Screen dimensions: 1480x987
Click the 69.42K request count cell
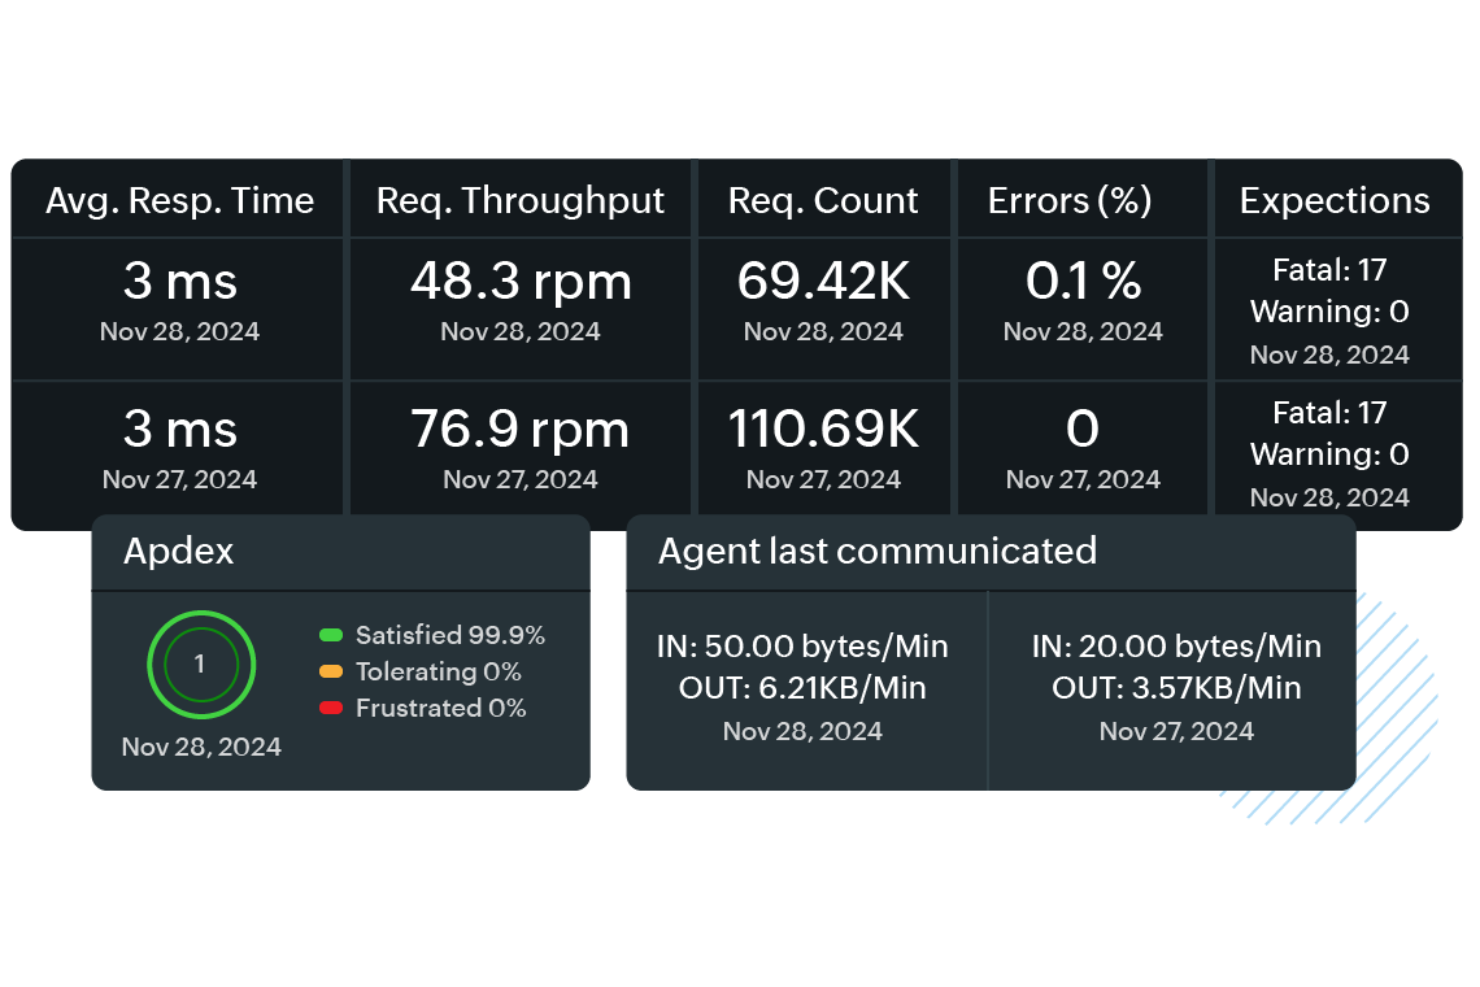823,309
